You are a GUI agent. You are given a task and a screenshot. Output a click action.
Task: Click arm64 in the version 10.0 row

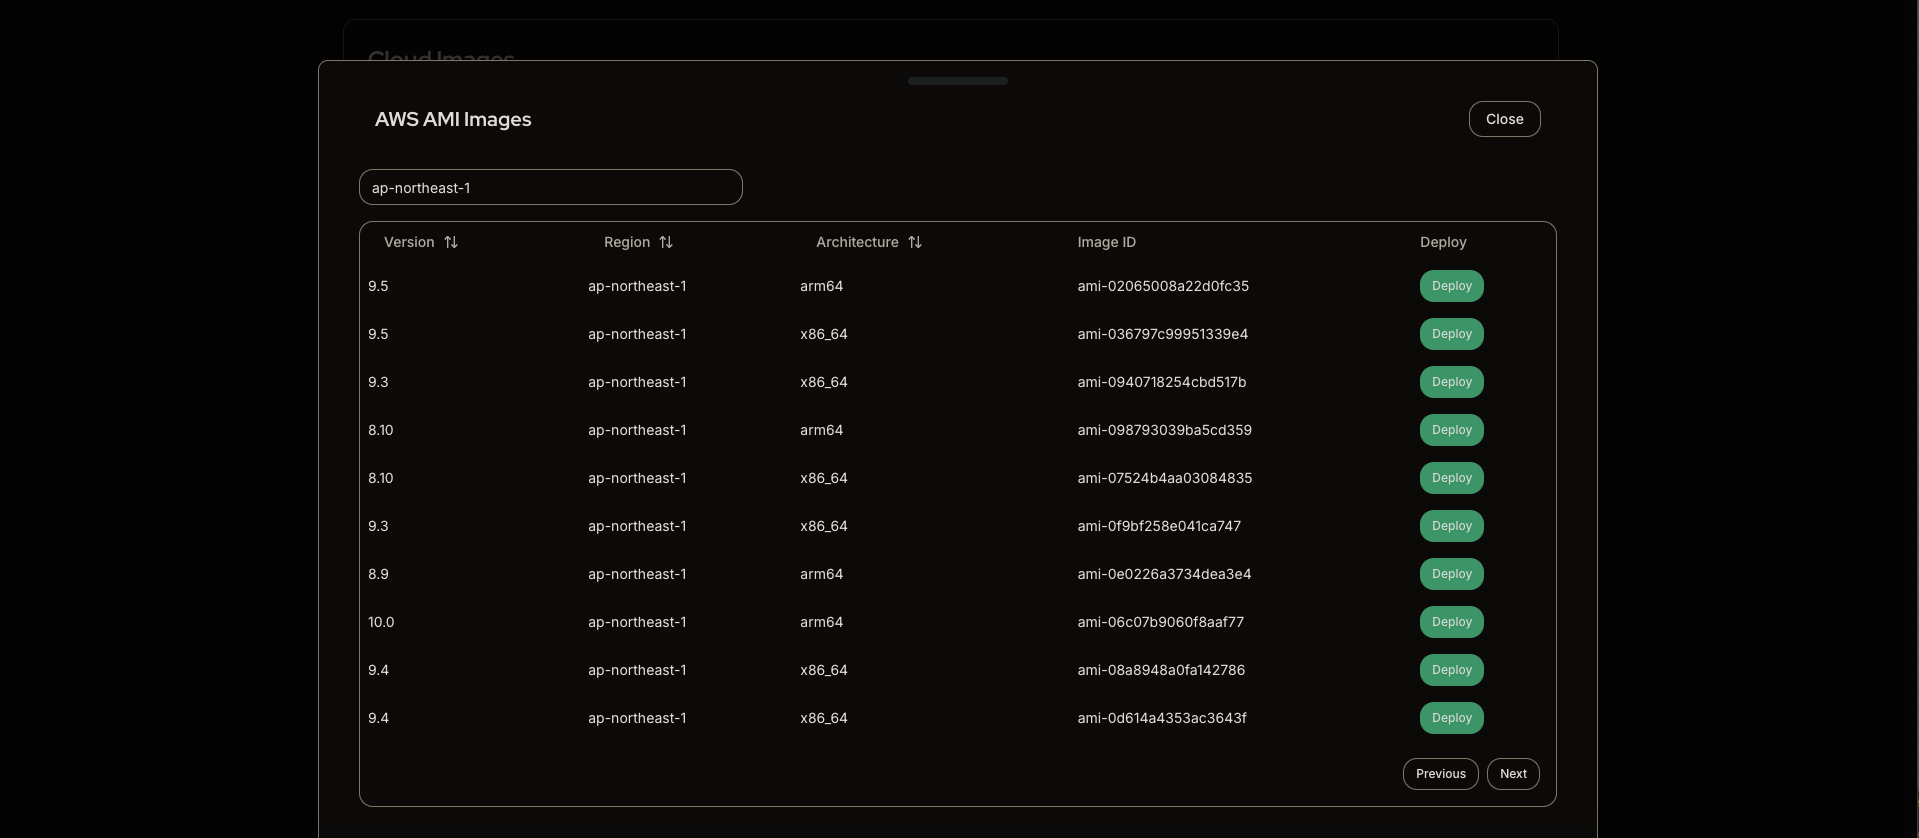(x=821, y=622)
